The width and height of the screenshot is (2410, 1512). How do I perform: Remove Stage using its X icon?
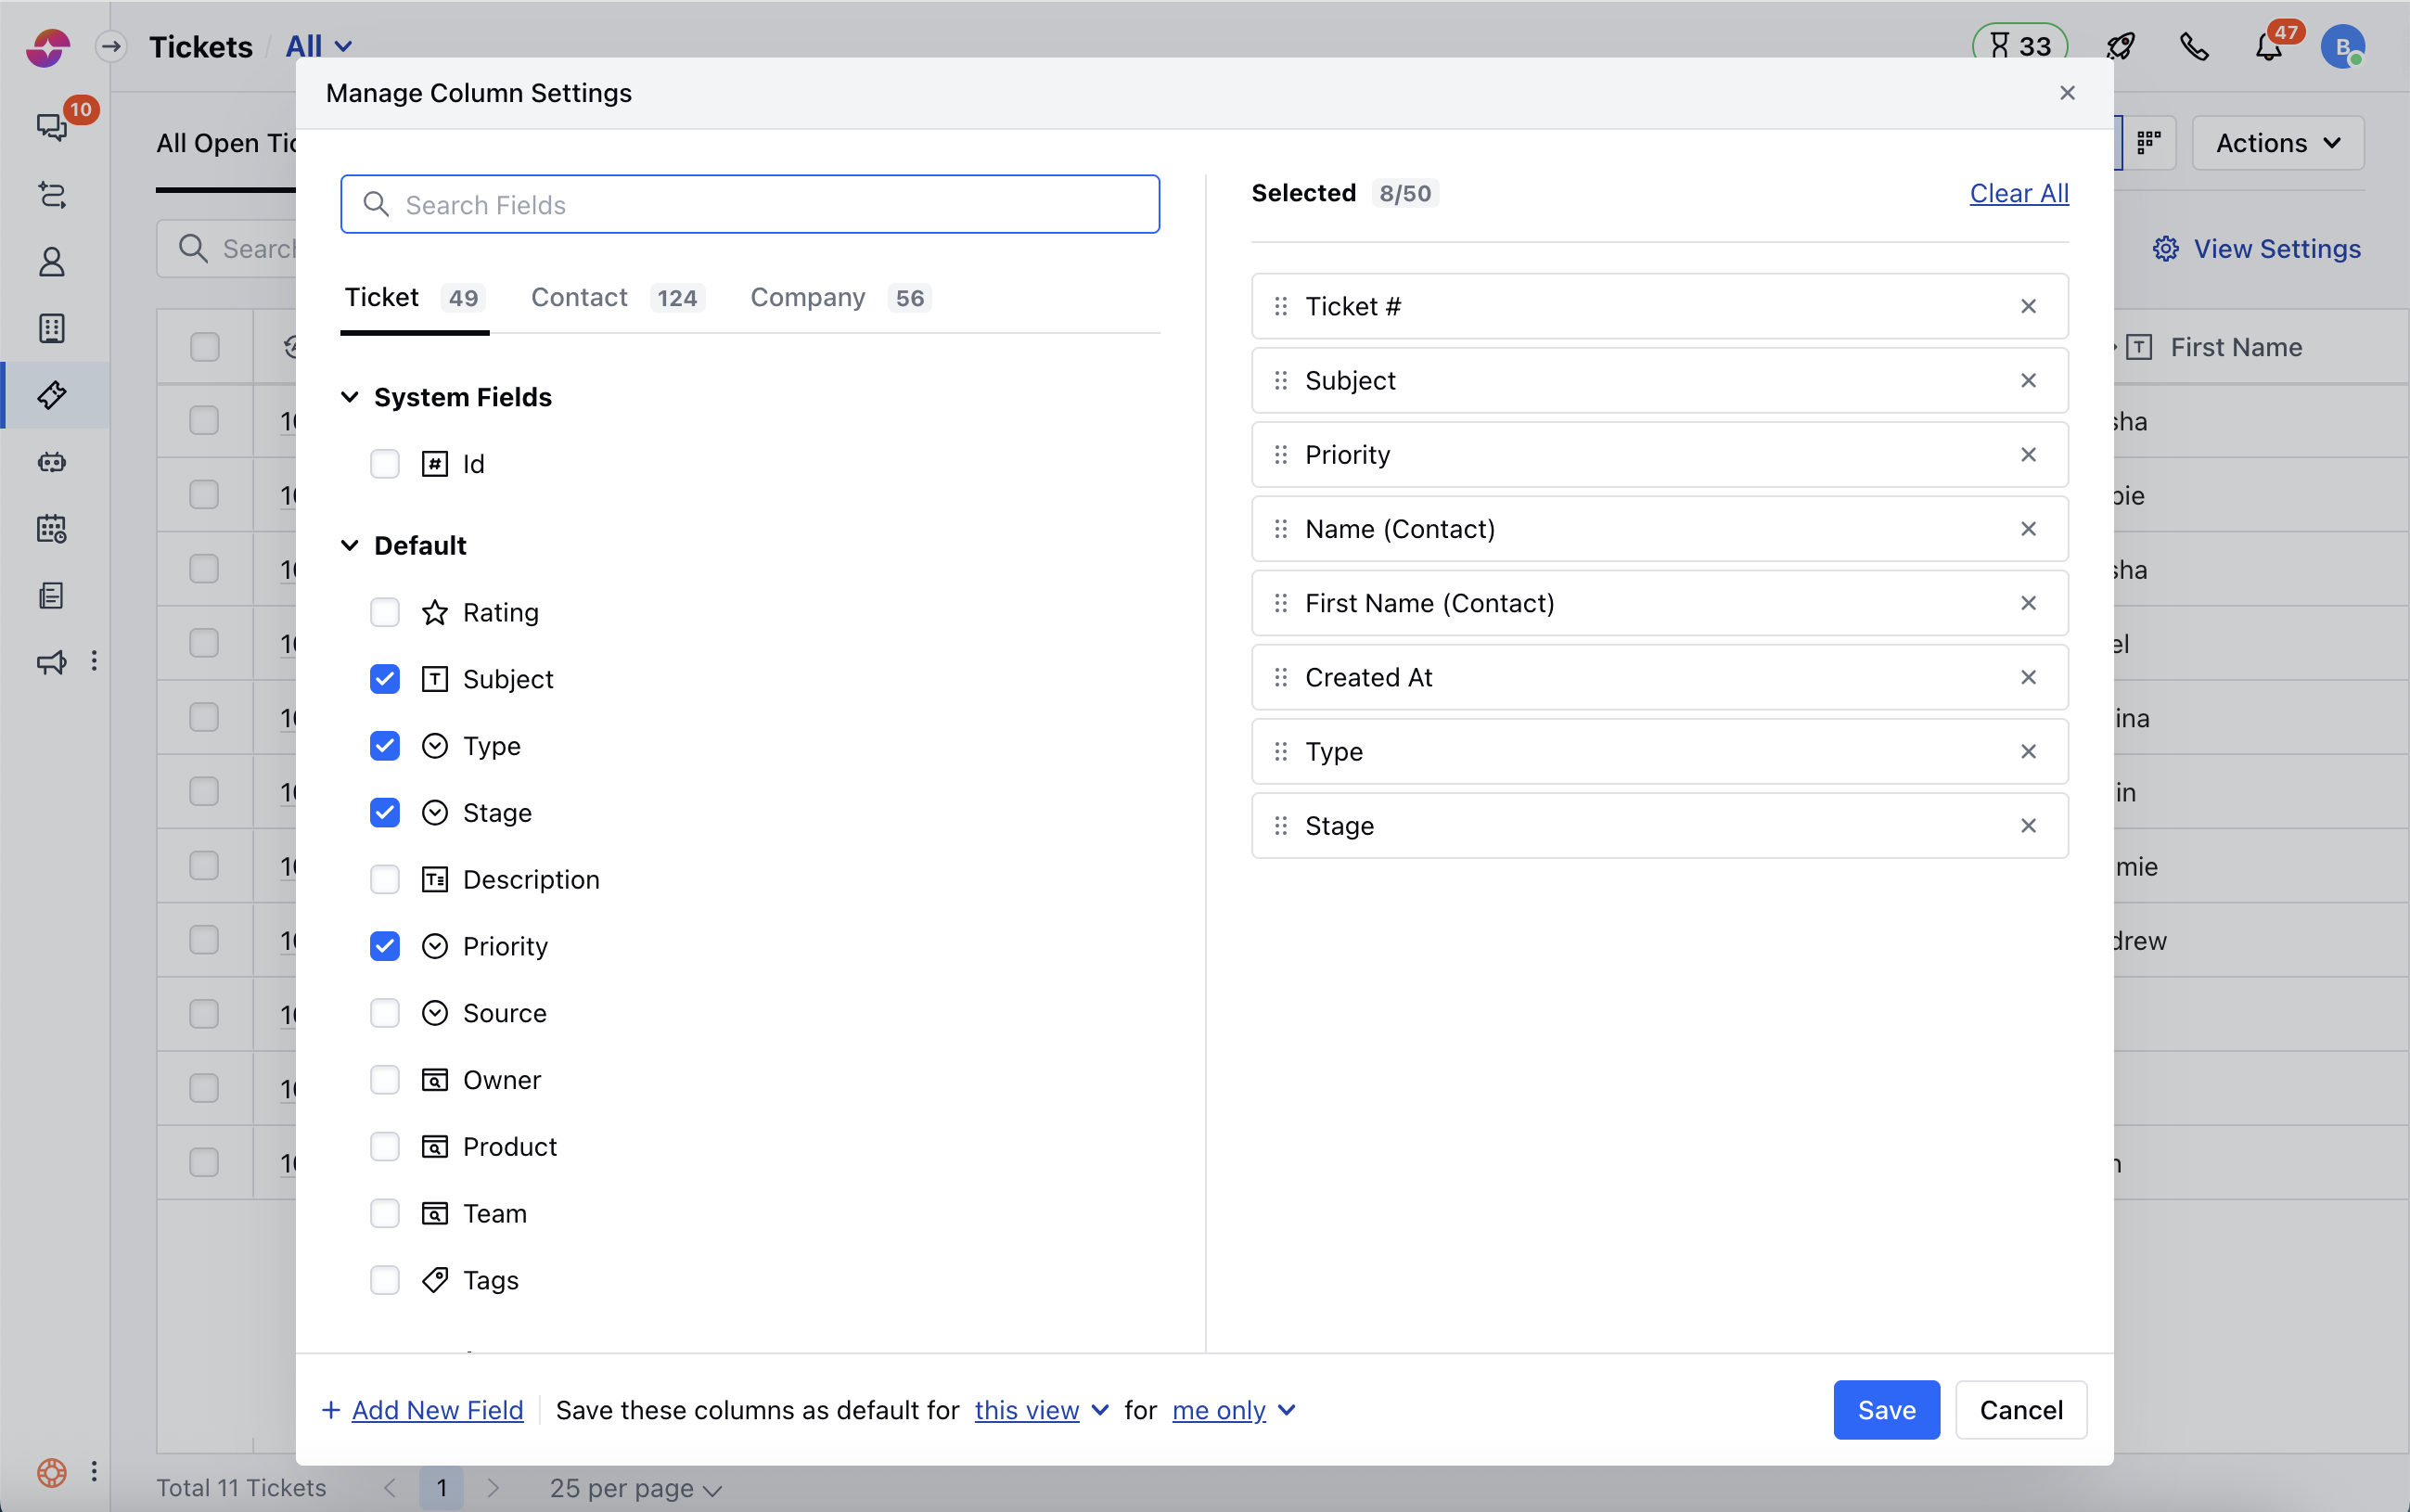tap(2027, 826)
